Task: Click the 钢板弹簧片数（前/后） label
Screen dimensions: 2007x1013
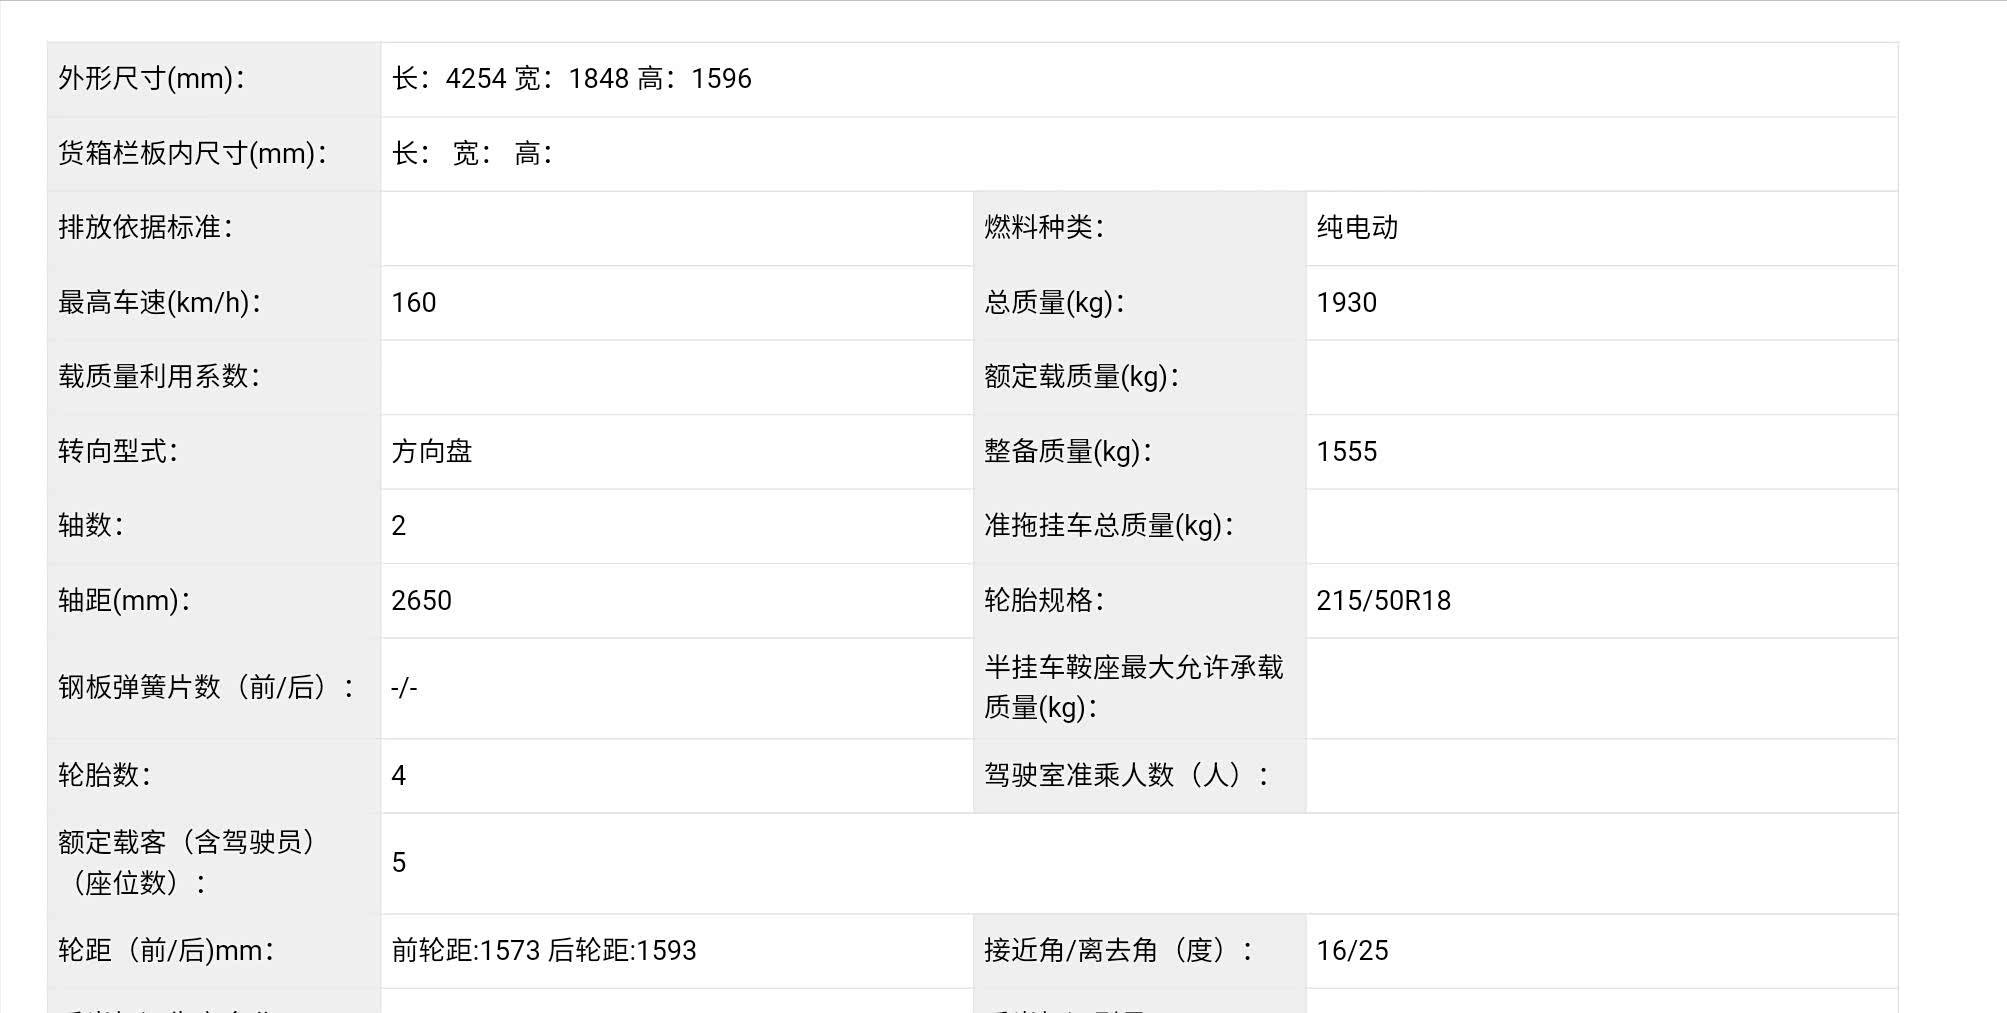Action: coord(206,688)
